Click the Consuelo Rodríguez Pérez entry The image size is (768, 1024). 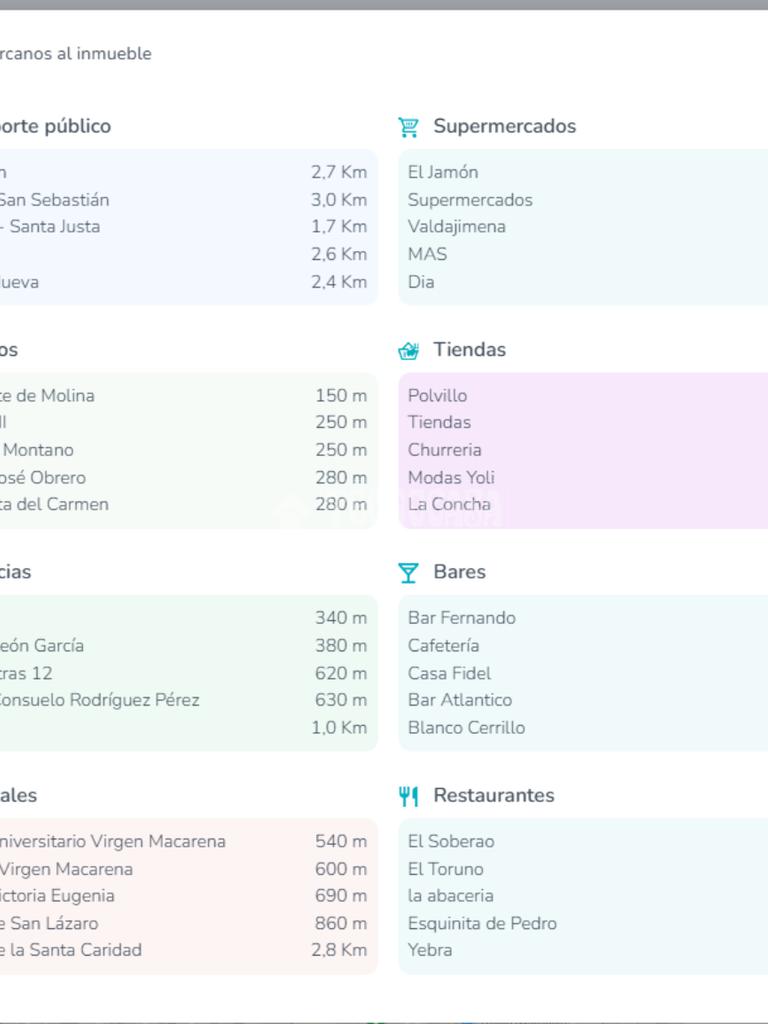tap(100, 700)
